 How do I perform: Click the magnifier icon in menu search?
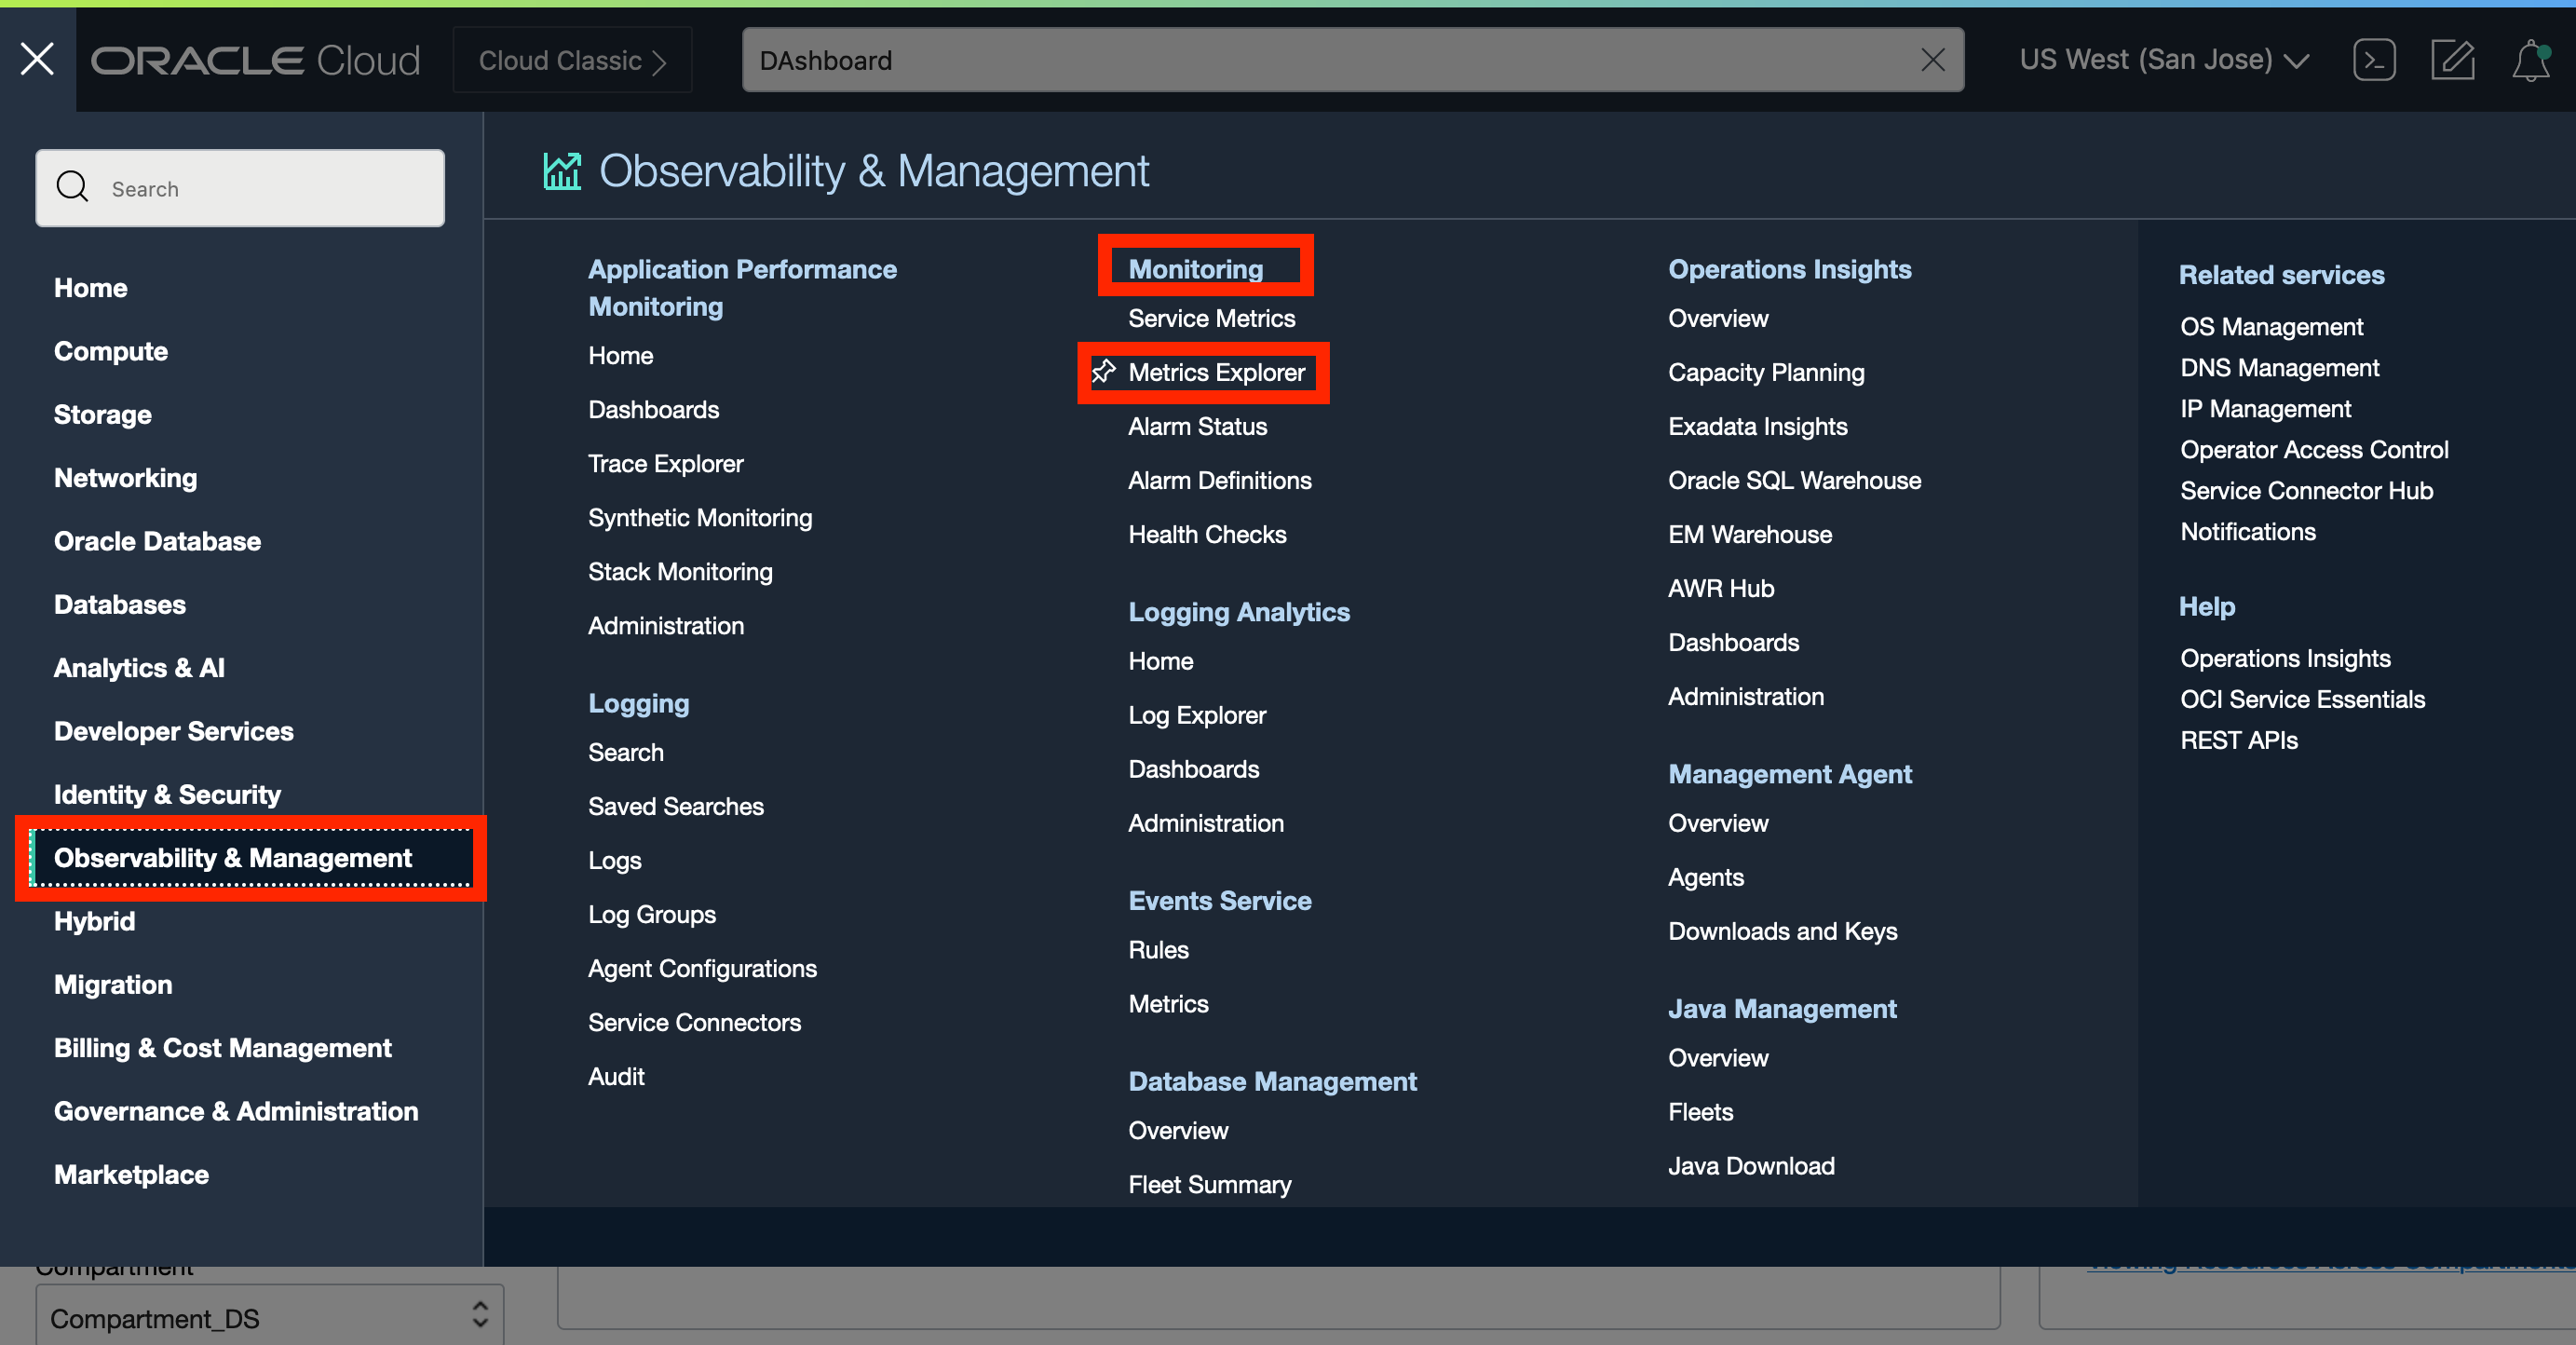click(72, 187)
